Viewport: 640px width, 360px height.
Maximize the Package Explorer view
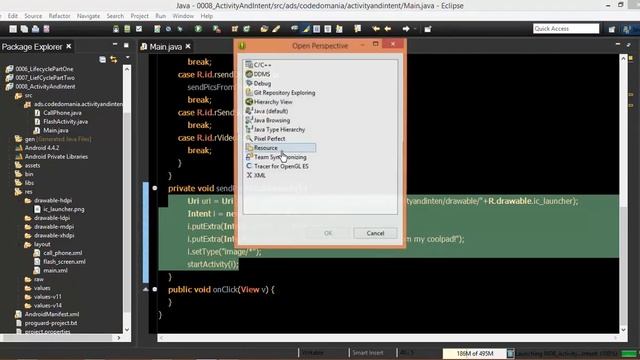coord(126,45)
